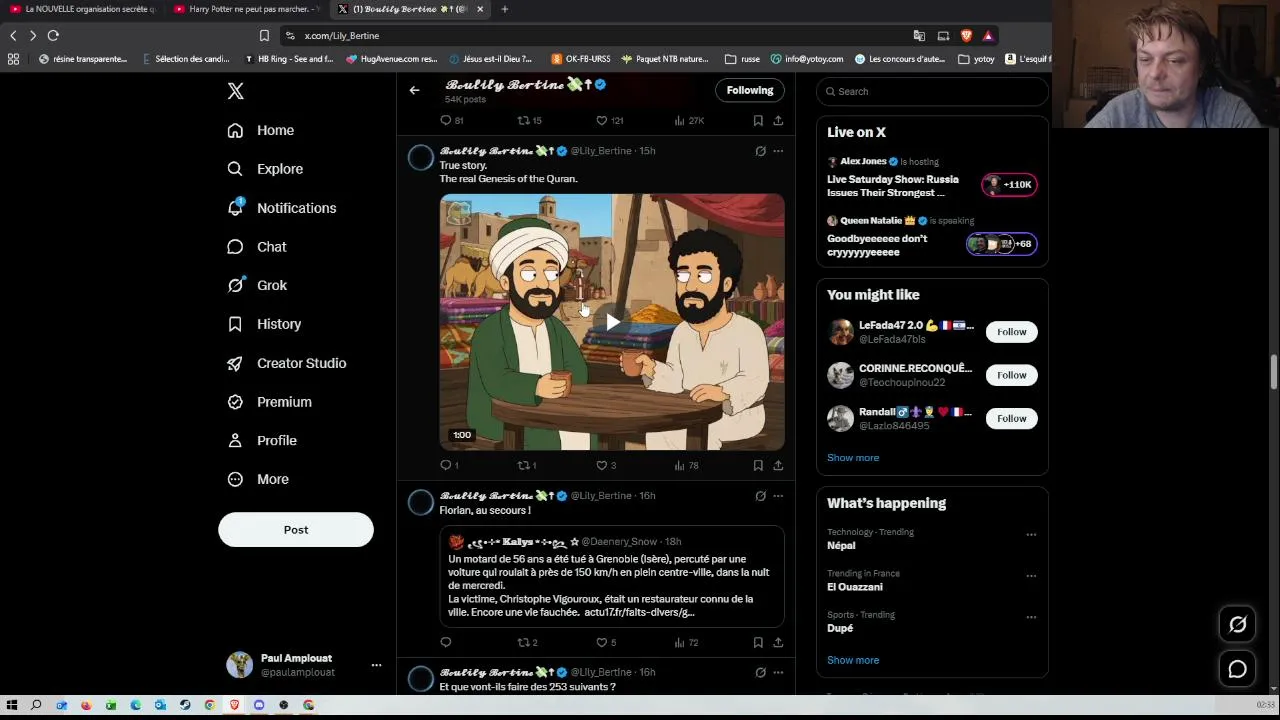Open options for the Dupé trend
Viewport: 1280px width, 720px height.
click(1031, 617)
